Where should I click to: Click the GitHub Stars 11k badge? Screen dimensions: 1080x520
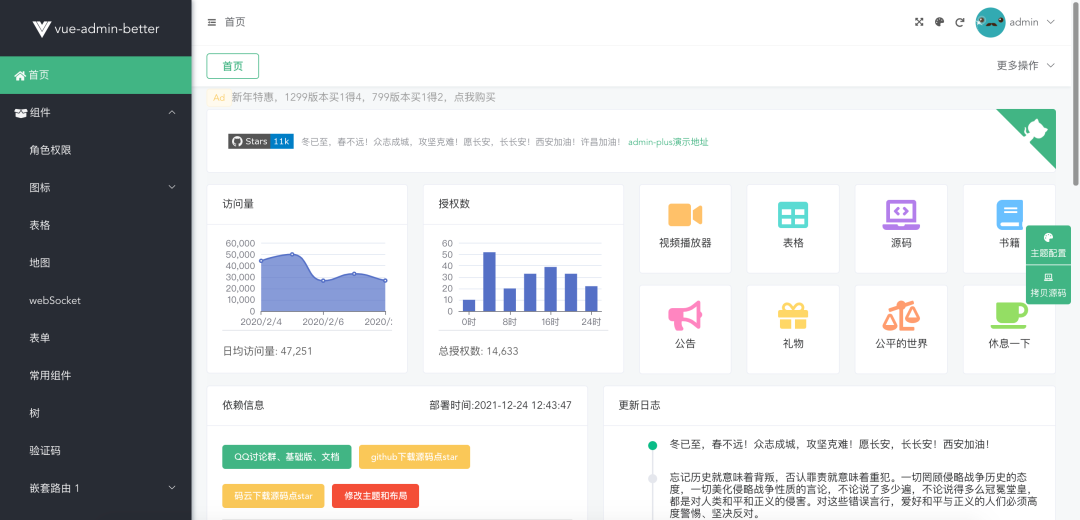pos(261,141)
